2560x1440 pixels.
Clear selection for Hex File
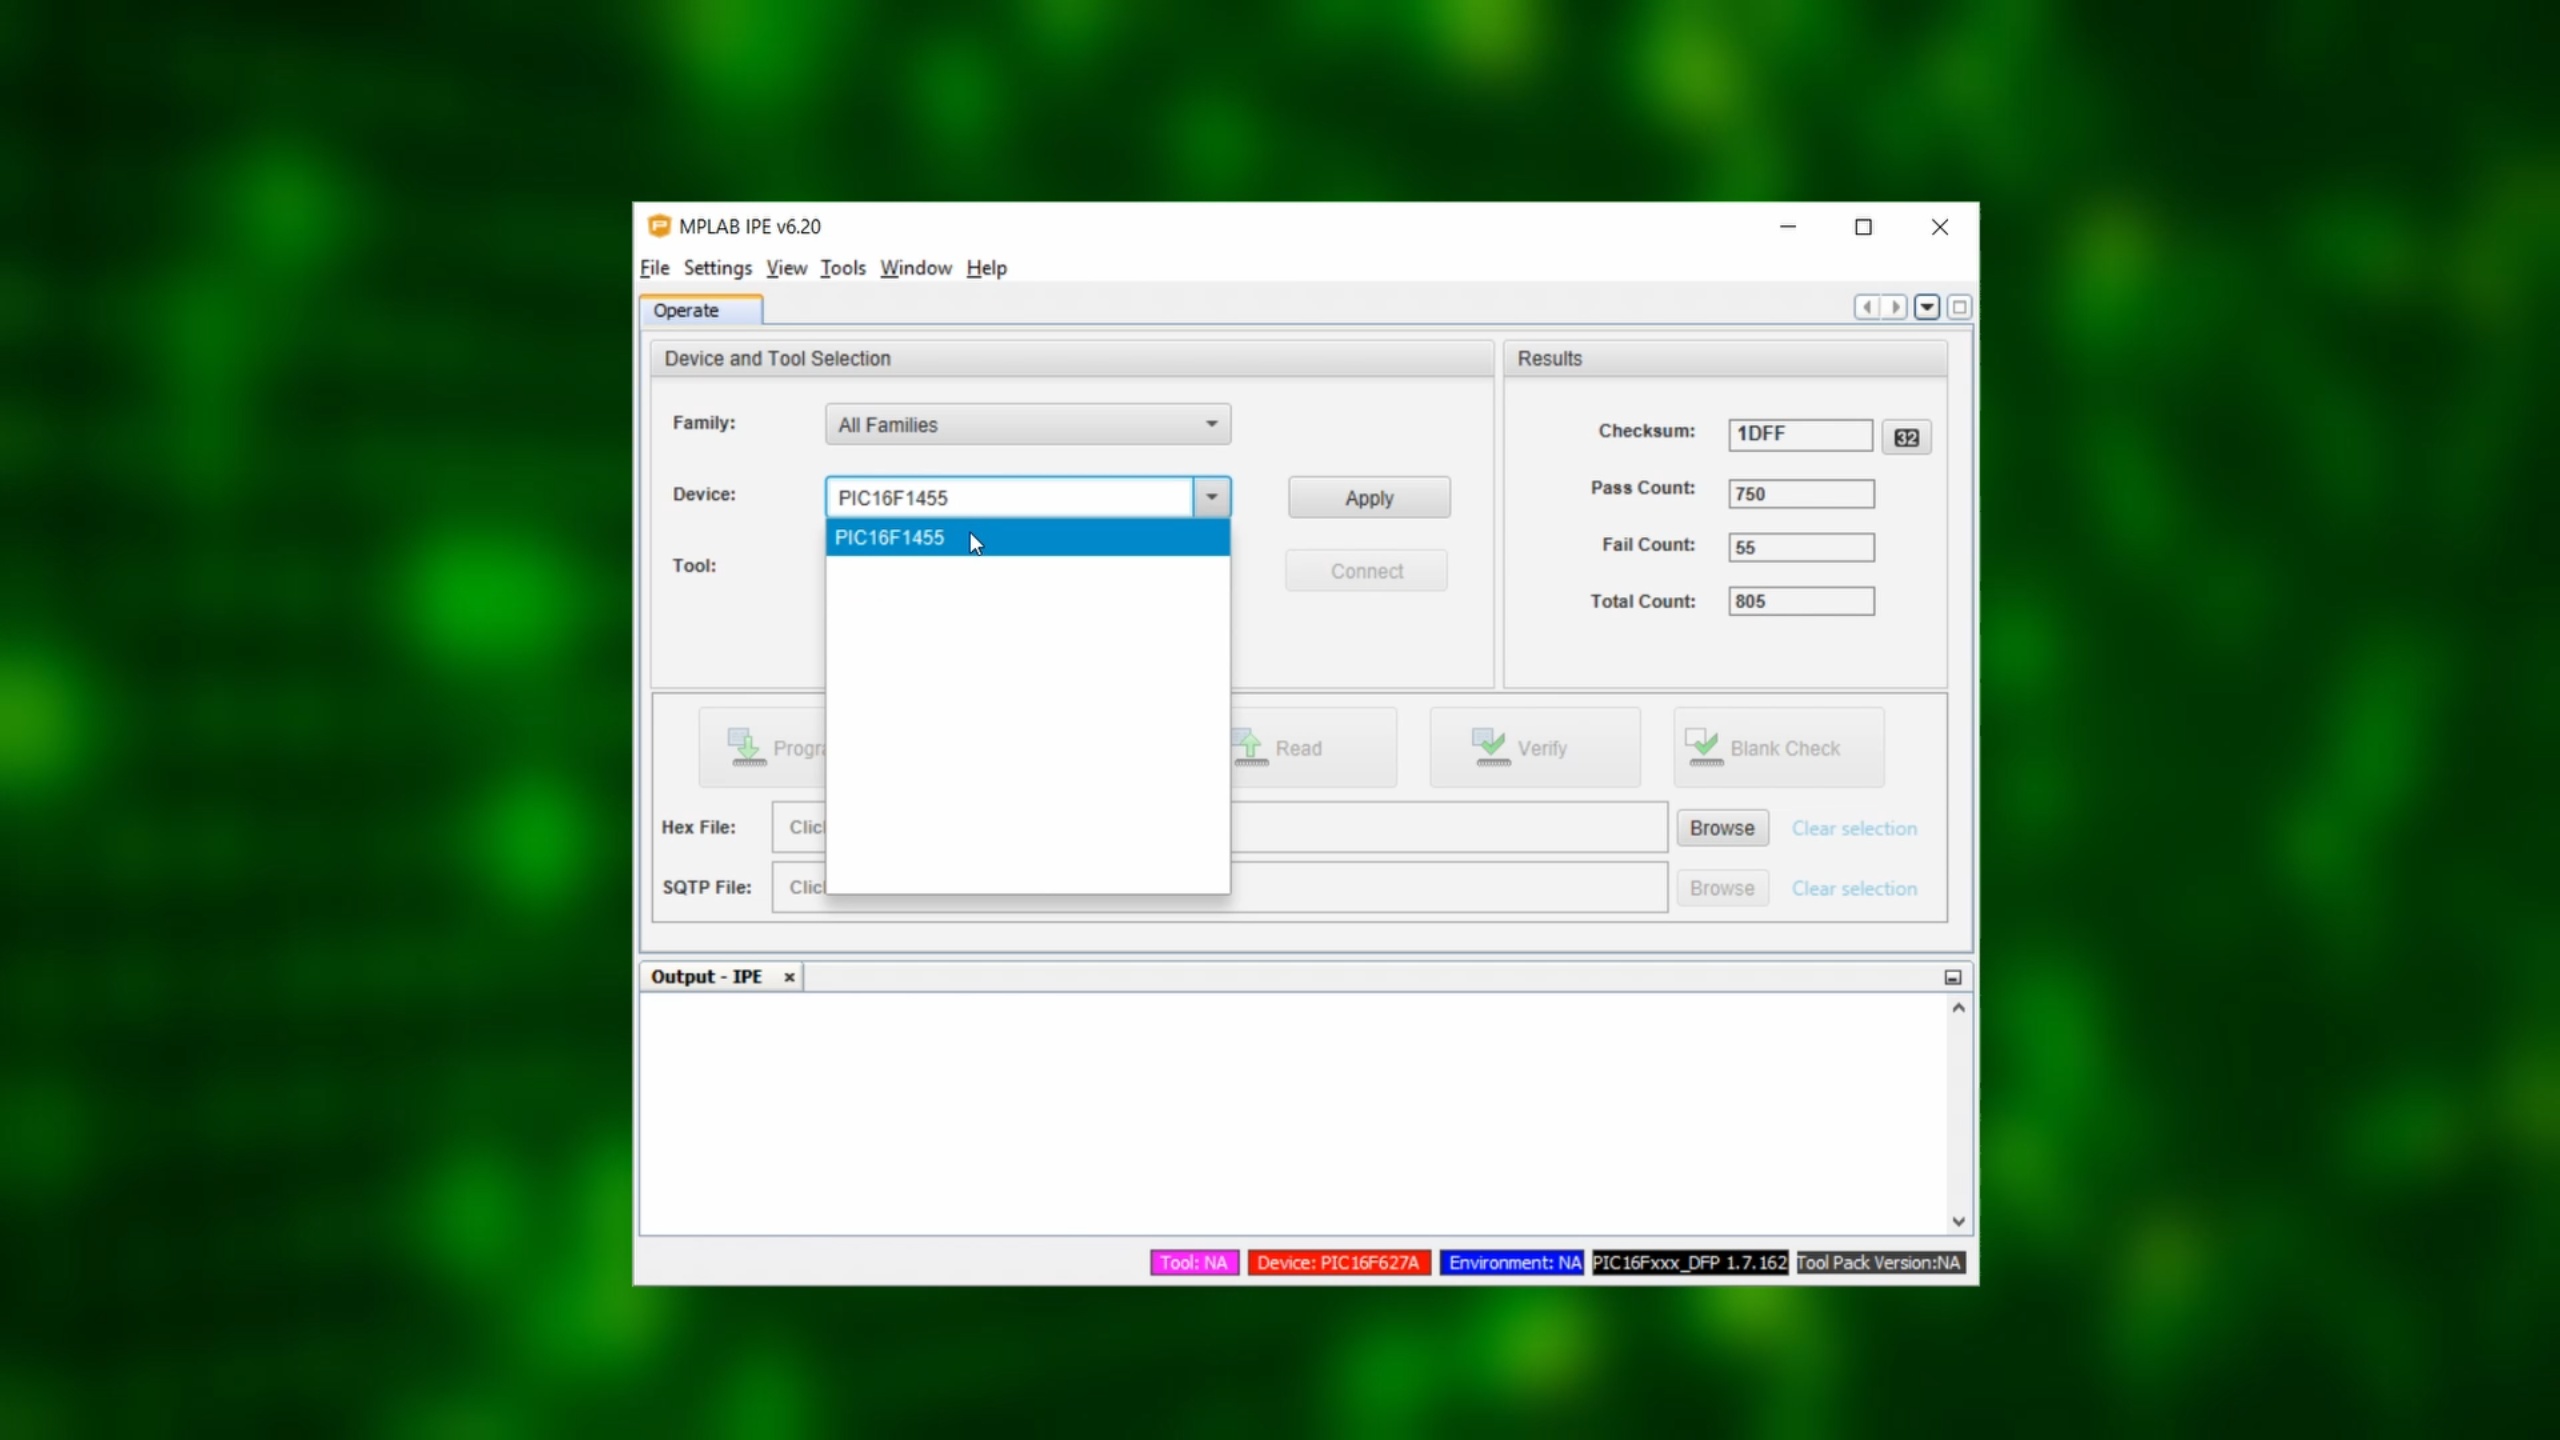tap(1853, 828)
